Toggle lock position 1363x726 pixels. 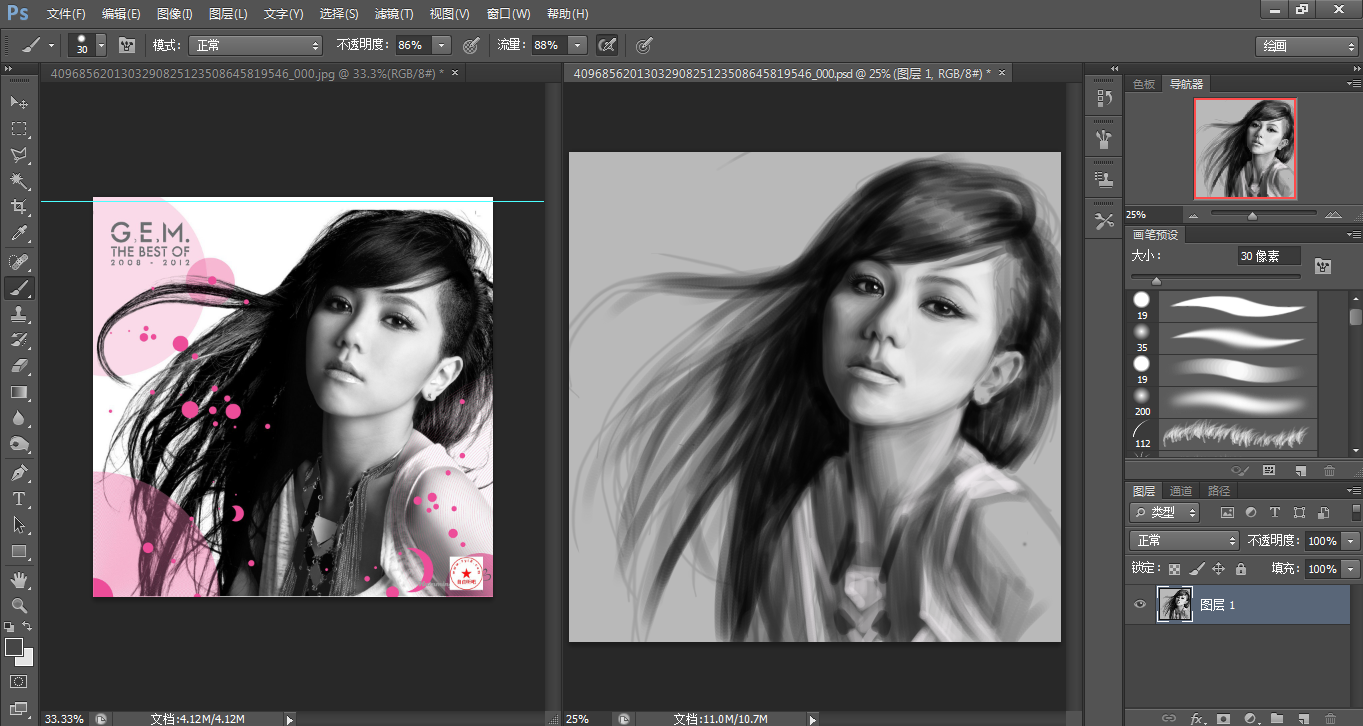click(x=1219, y=569)
